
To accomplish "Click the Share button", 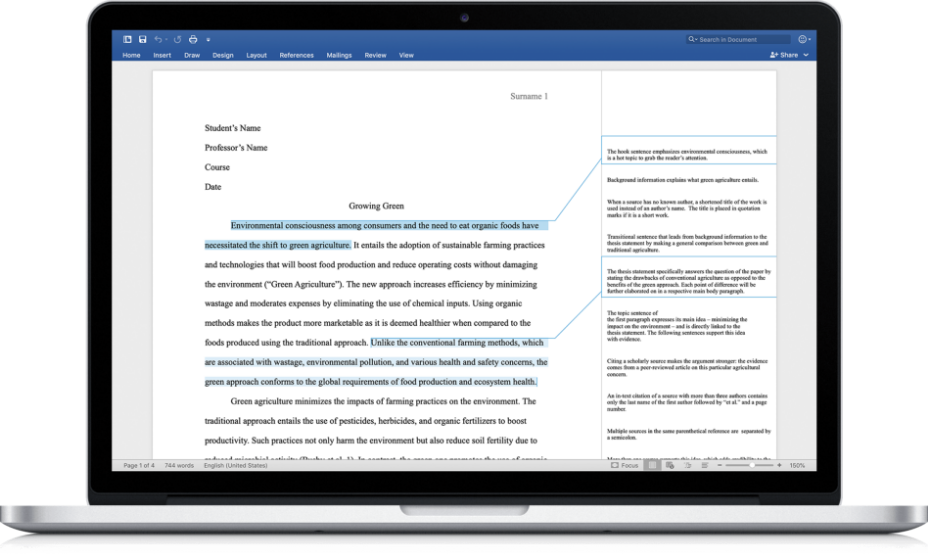I will pyautogui.click(x=785, y=55).
